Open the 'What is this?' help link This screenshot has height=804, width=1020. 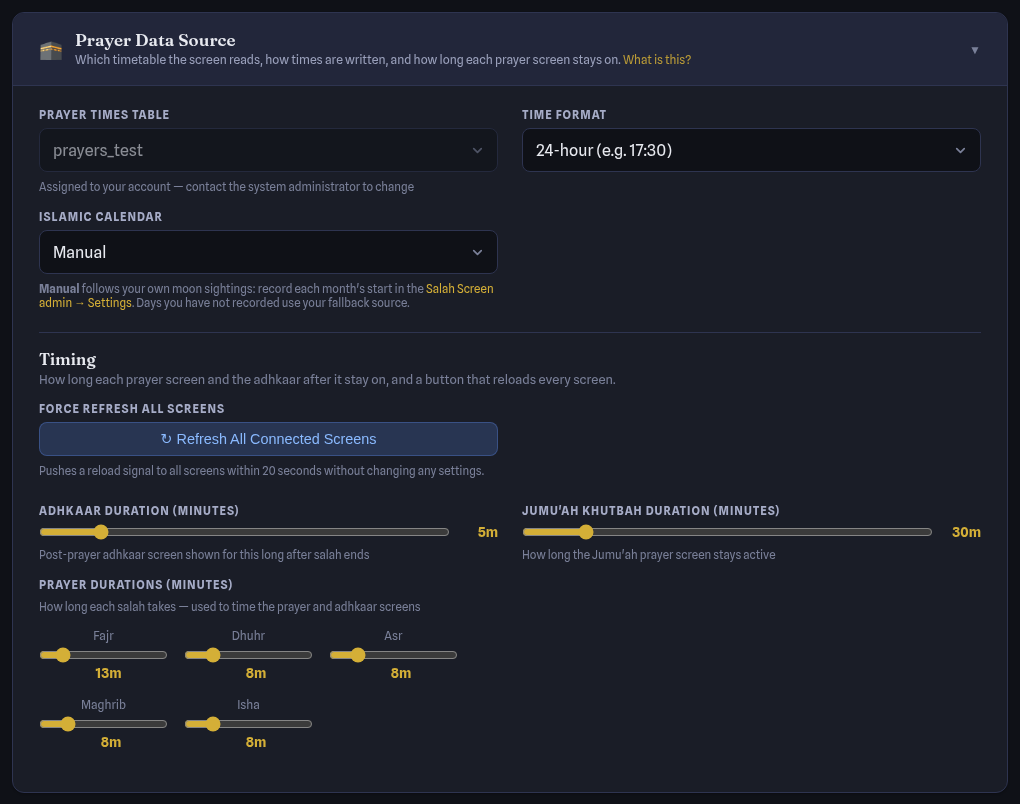[x=656, y=60]
